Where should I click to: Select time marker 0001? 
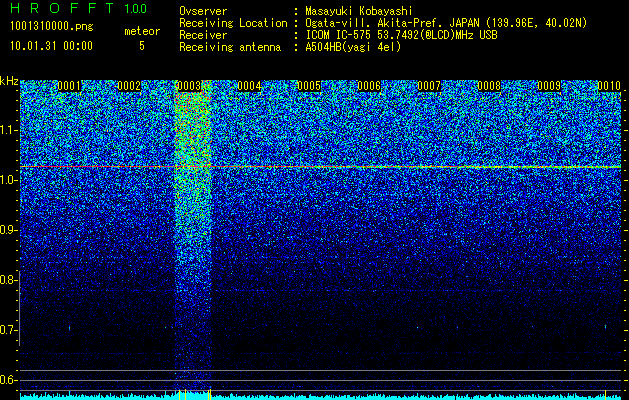(69, 86)
